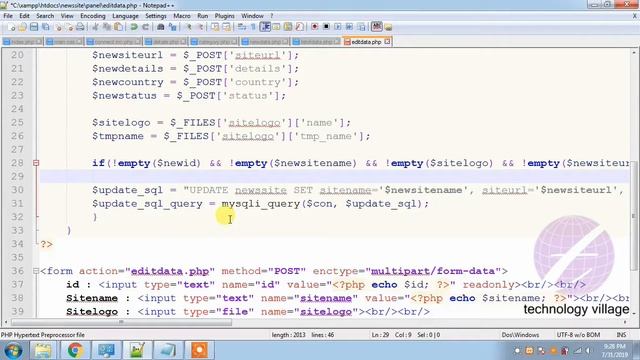Click the Zoom Out toolbar icon

coord(201,27)
